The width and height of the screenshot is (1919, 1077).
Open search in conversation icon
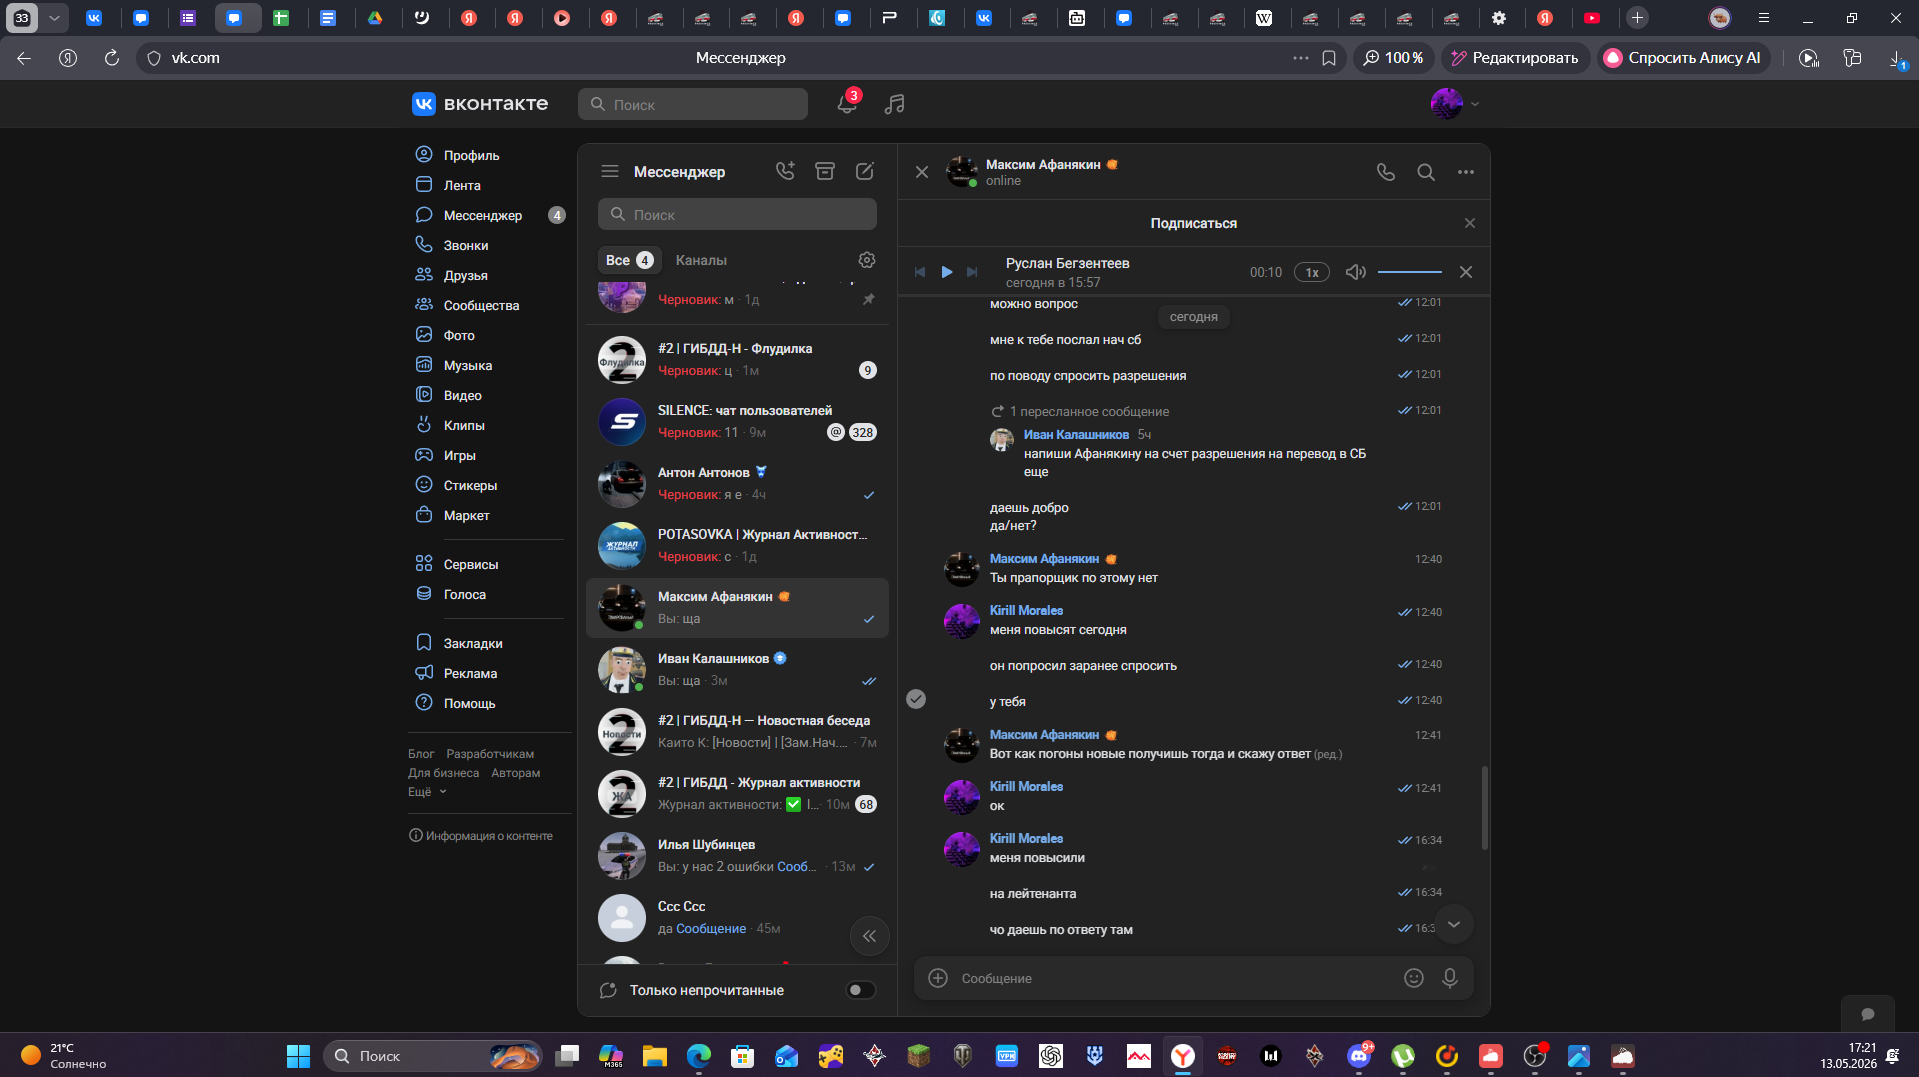pyautogui.click(x=1426, y=172)
